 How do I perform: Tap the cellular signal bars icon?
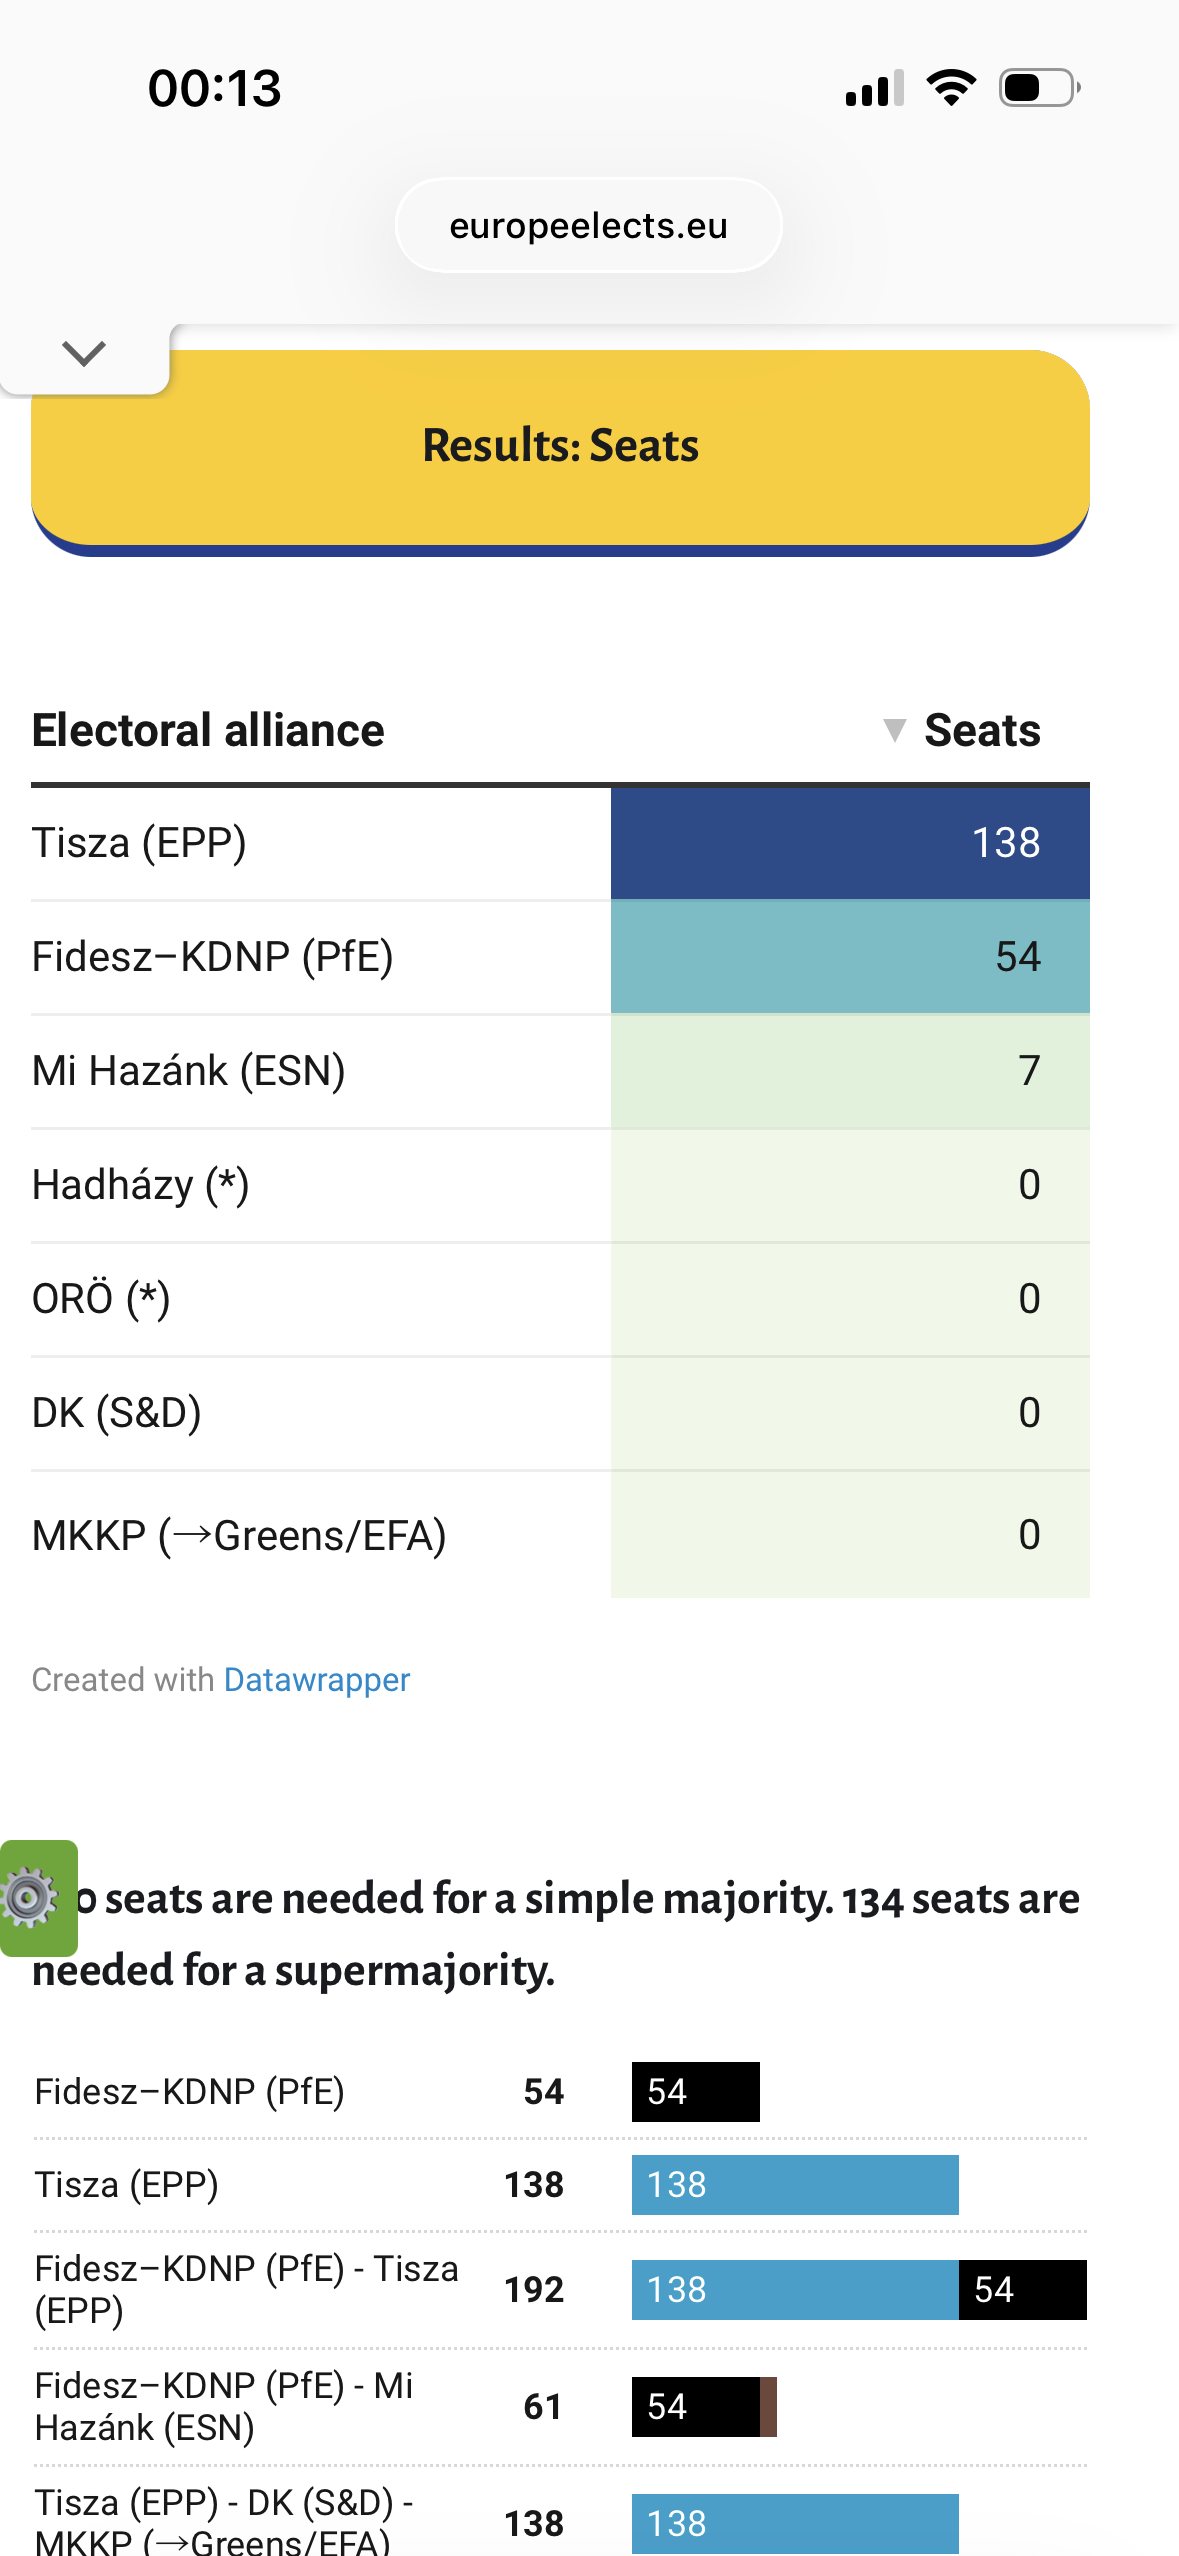click(x=874, y=88)
